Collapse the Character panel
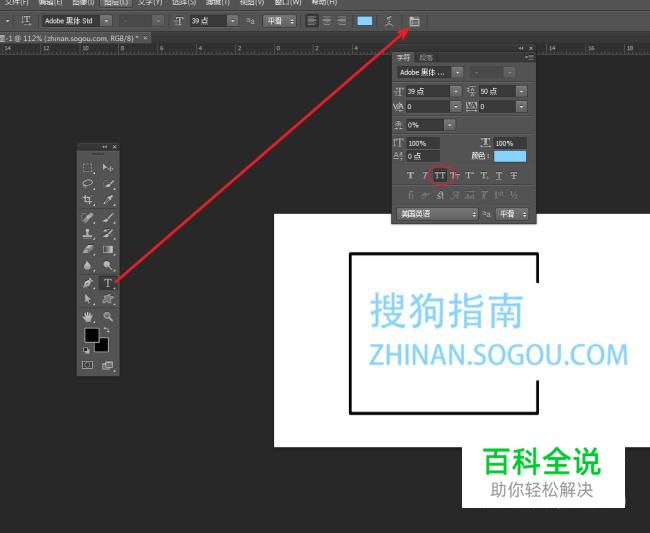 pos(521,48)
